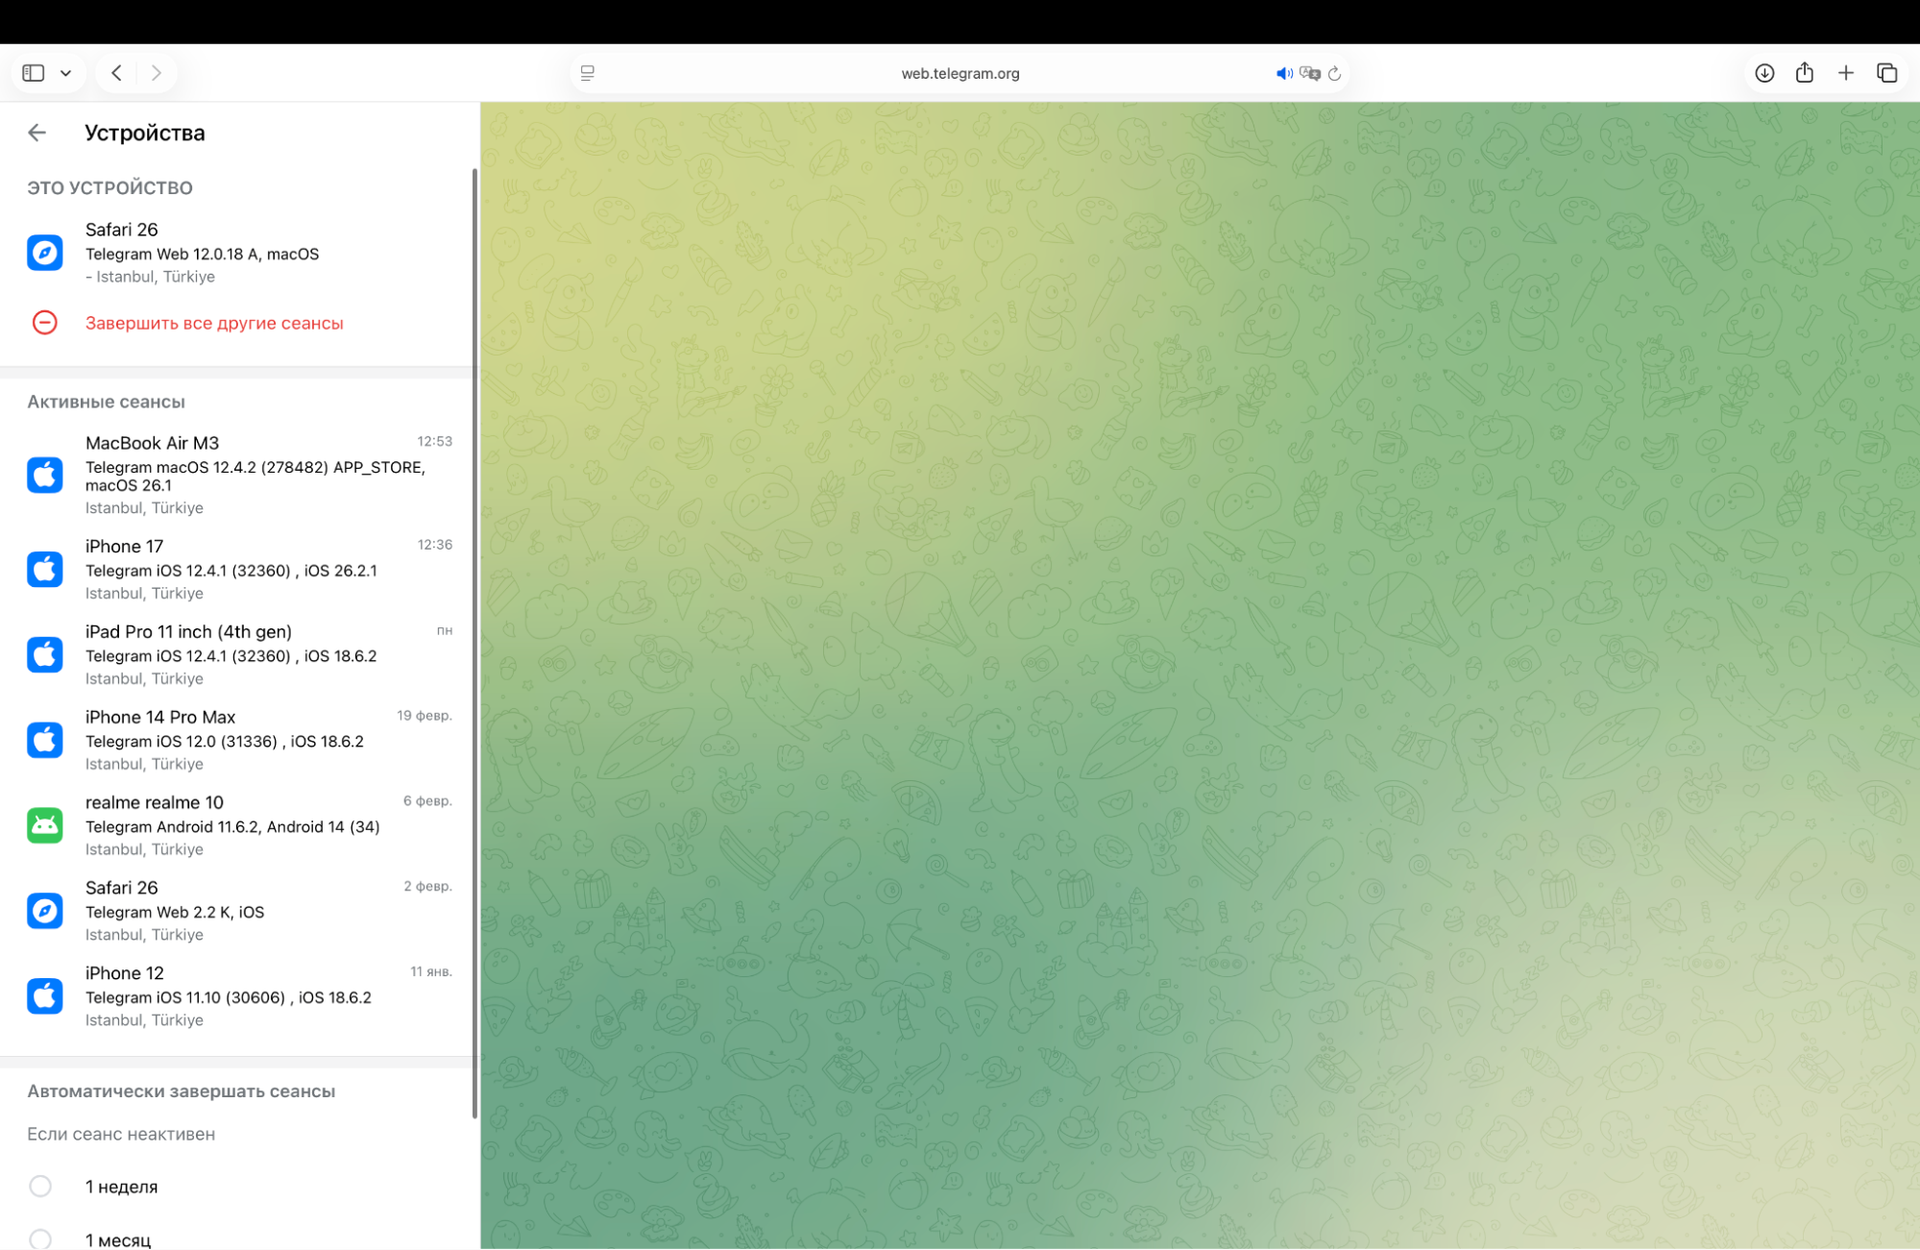Navigate back in Safari history

point(117,73)
